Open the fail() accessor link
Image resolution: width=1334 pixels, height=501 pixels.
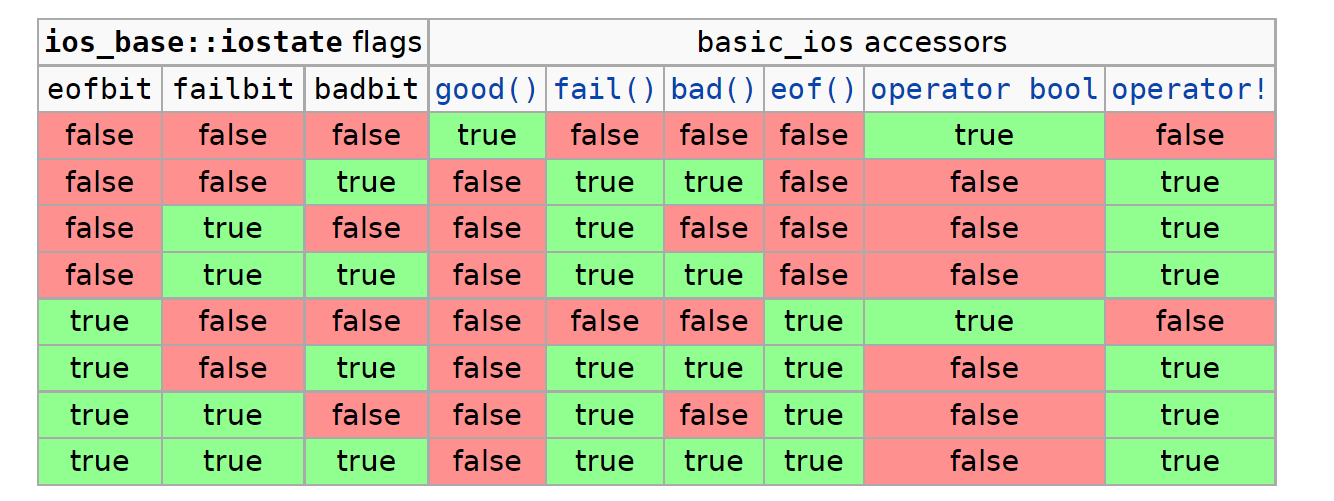coord(605,90)
